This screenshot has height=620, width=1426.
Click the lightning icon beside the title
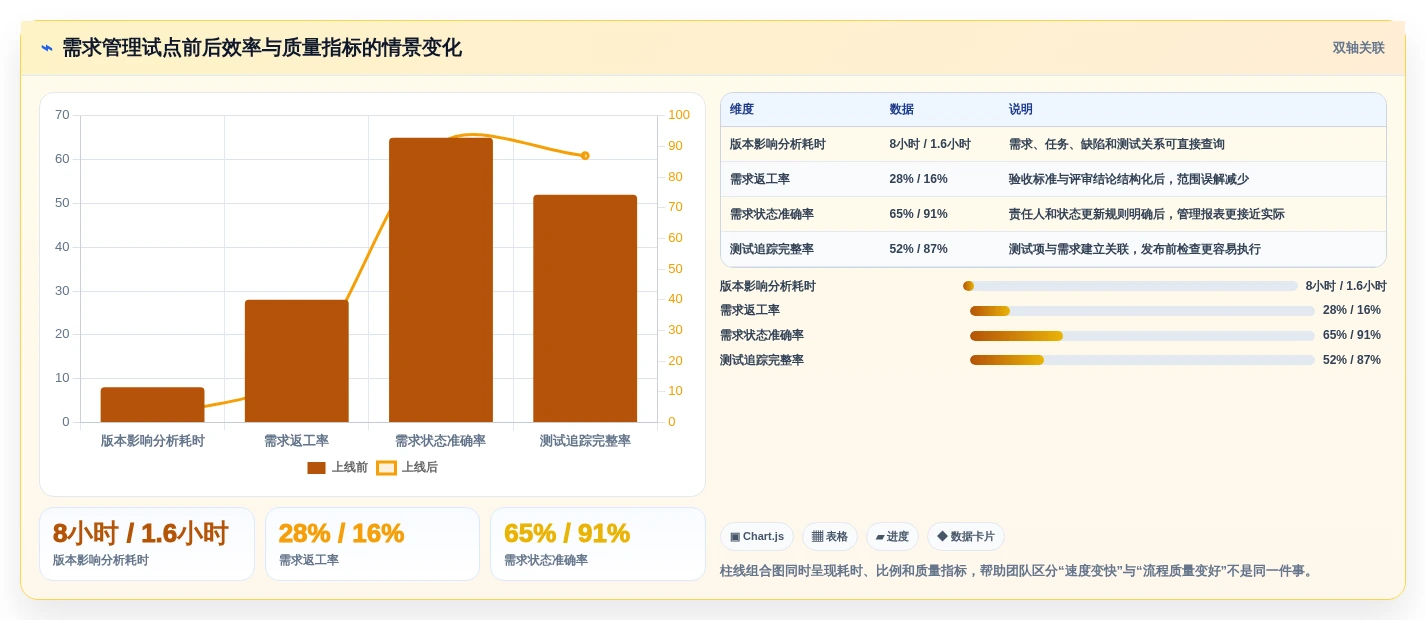click(47, 48)
